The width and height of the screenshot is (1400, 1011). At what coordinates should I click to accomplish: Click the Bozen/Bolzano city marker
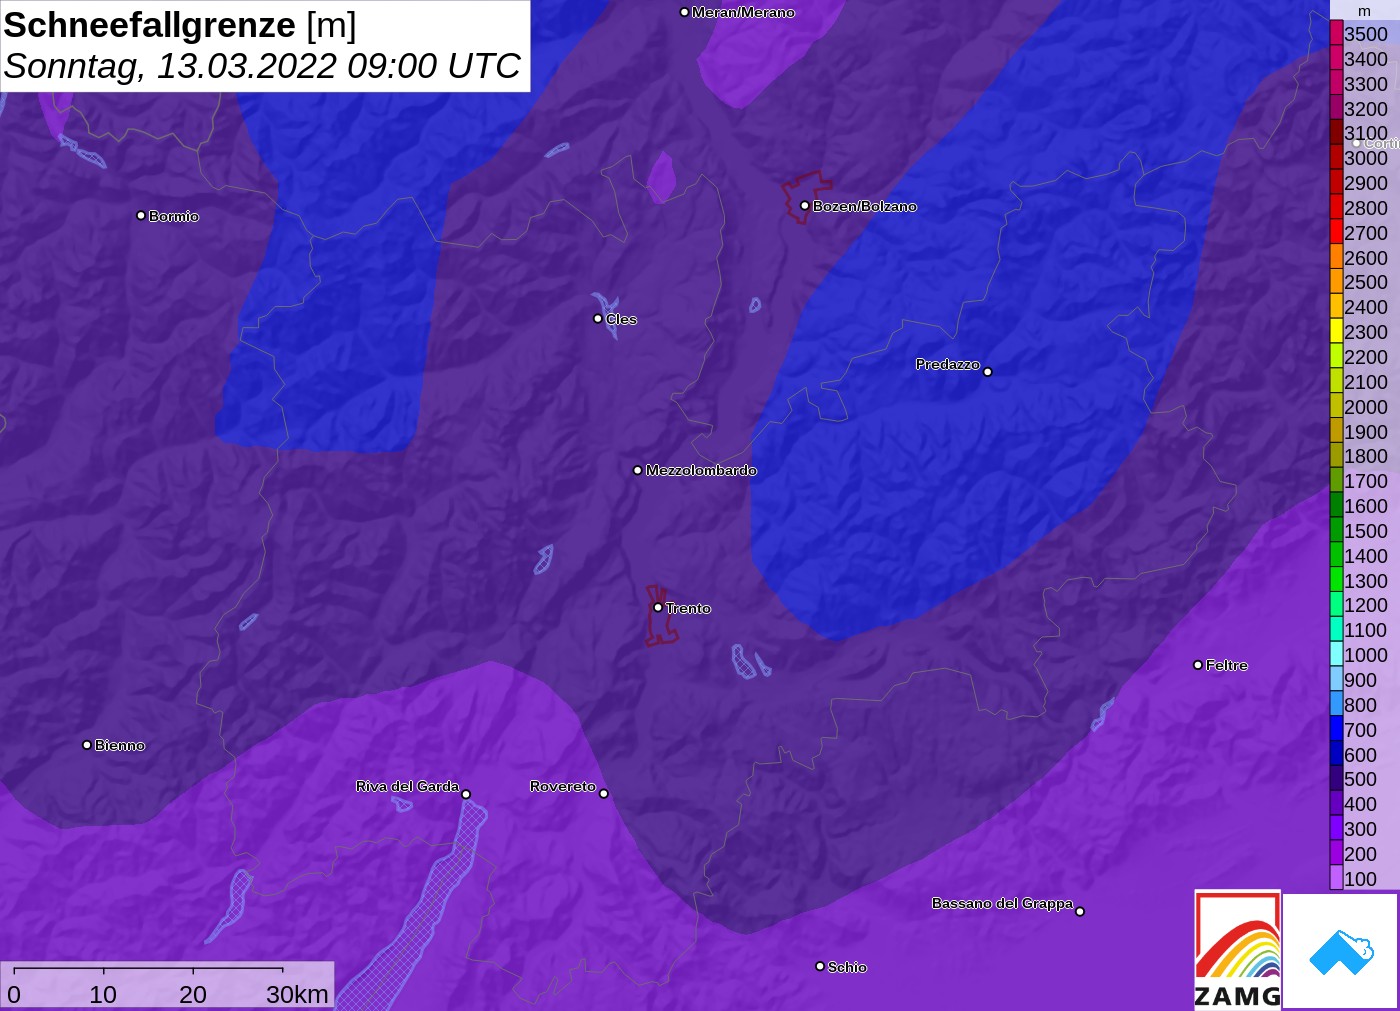805,206
